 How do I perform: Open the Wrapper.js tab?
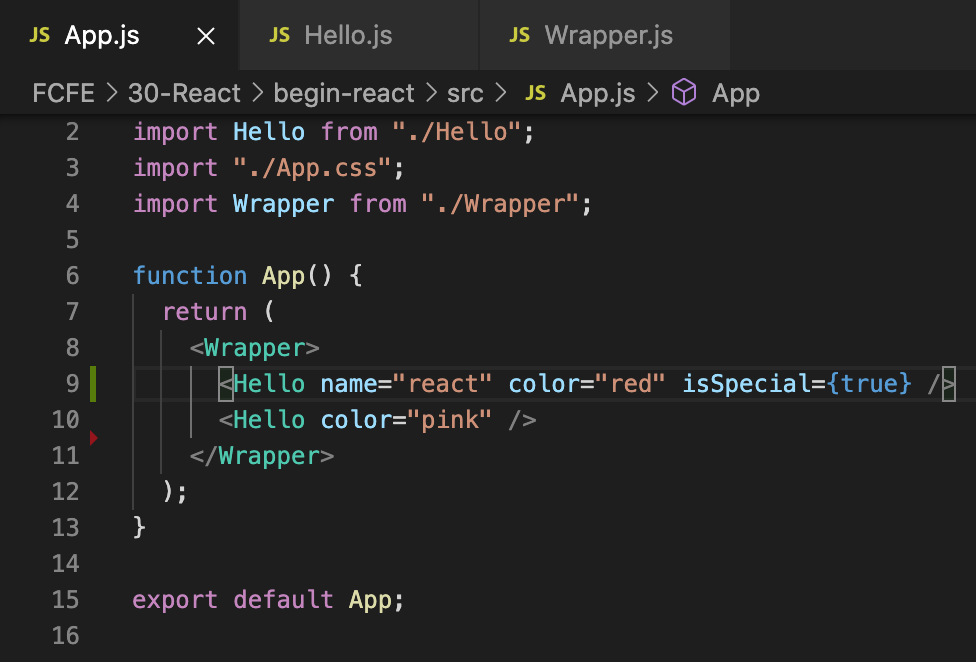coord(605,35)
